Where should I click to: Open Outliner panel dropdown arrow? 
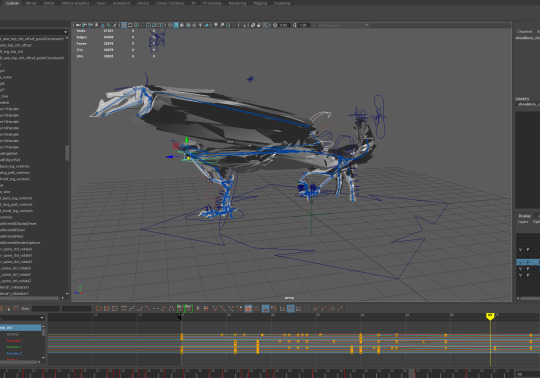(x=65, y=32)
